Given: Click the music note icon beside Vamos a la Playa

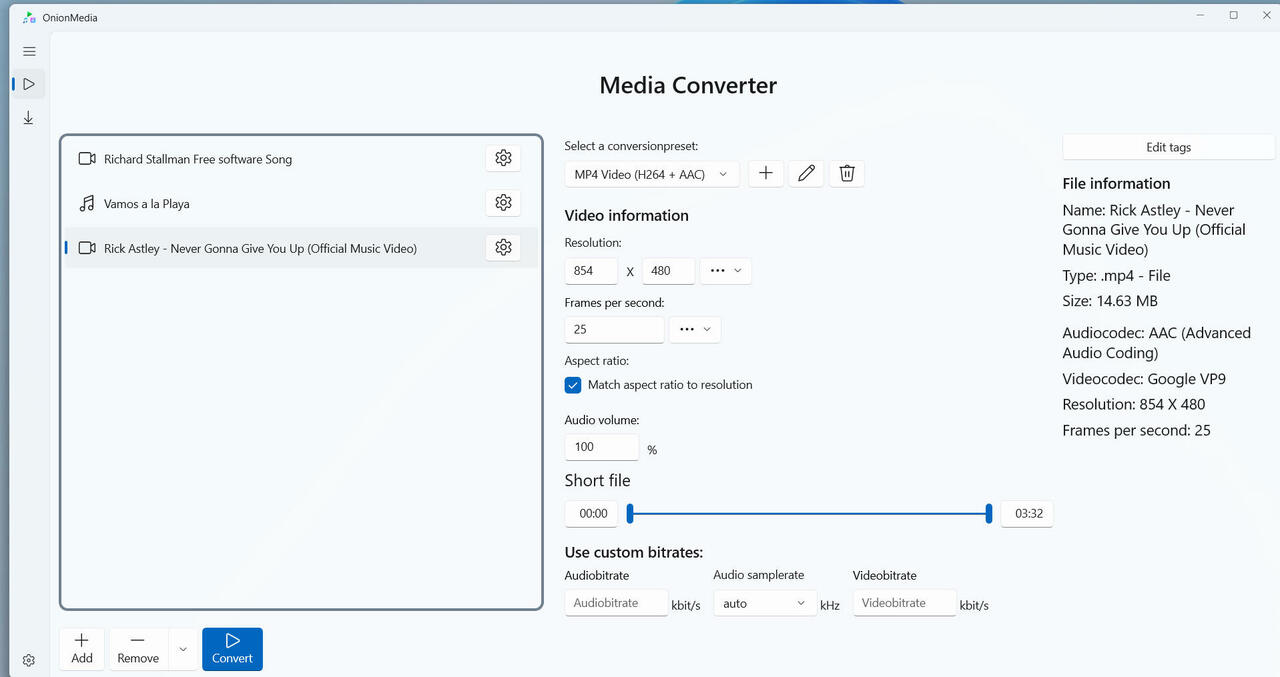Looking at the screenshot, I should pos(87,204).
